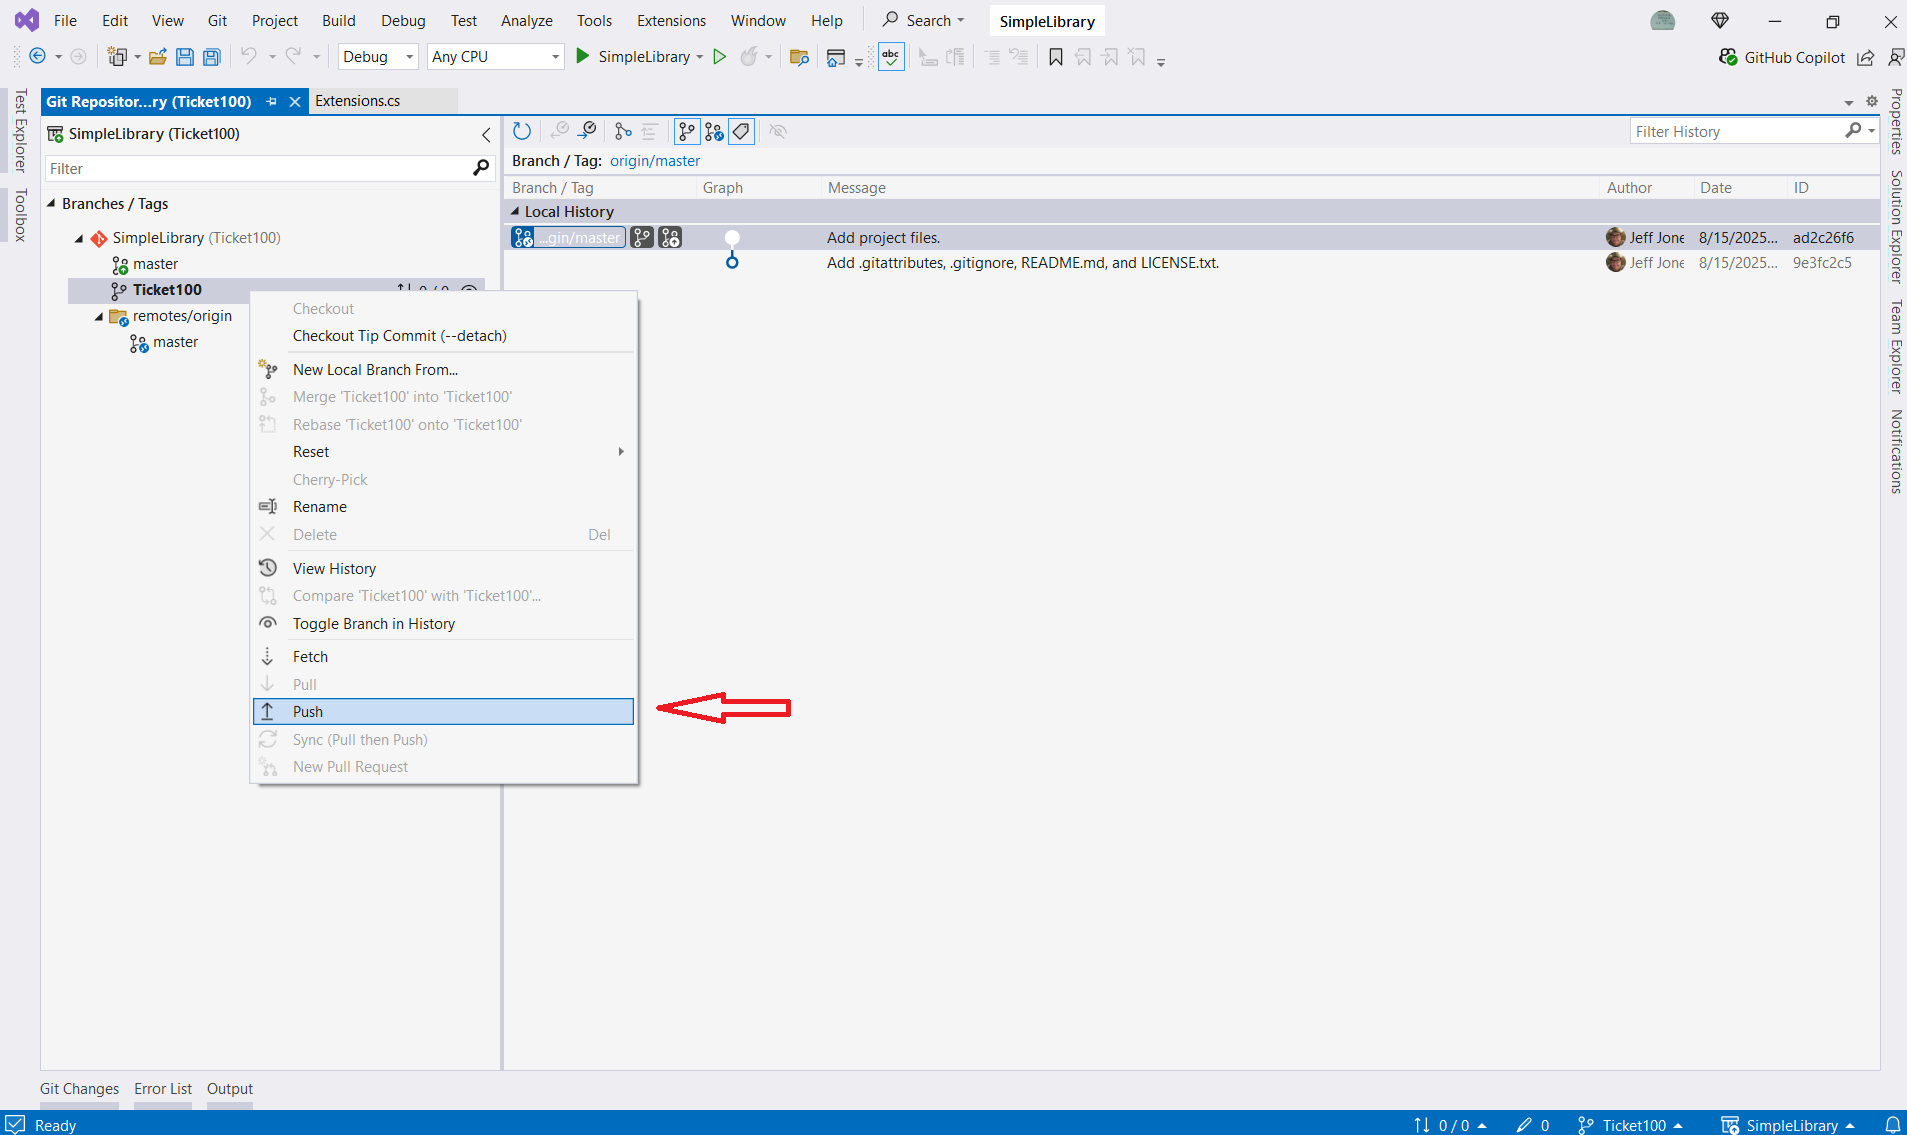
Task: Click the GitHub Copilot icon
Action: tap(1728, 57)
